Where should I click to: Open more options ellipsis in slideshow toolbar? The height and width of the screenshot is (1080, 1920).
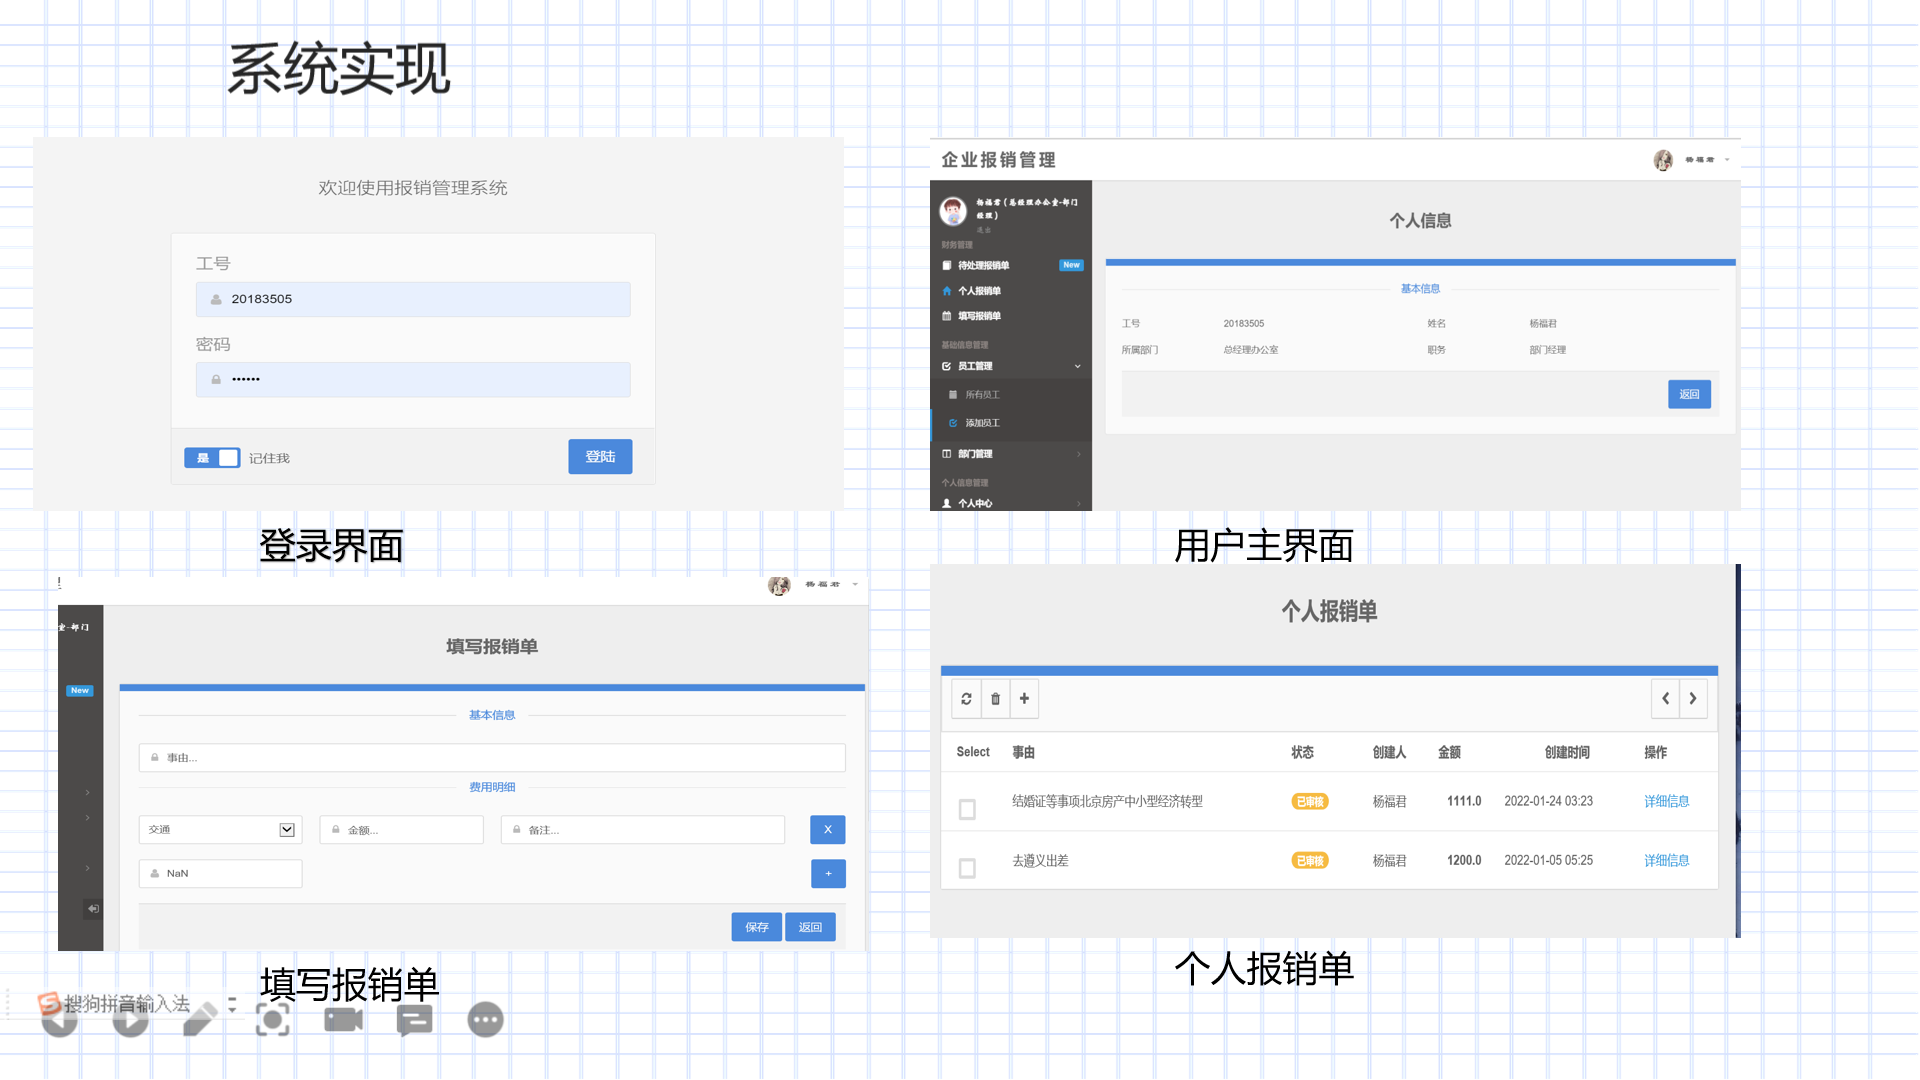tap(485, 1020)
